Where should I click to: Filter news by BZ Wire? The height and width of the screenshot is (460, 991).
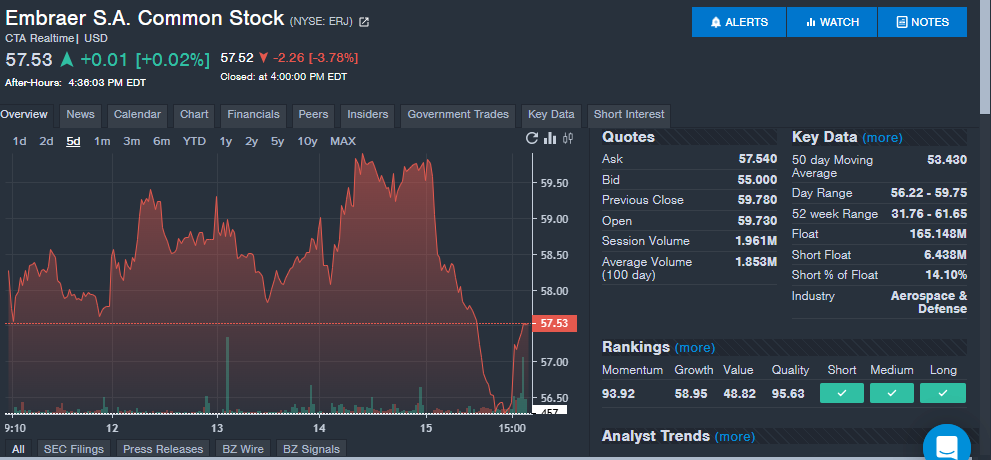click(243, 449)
